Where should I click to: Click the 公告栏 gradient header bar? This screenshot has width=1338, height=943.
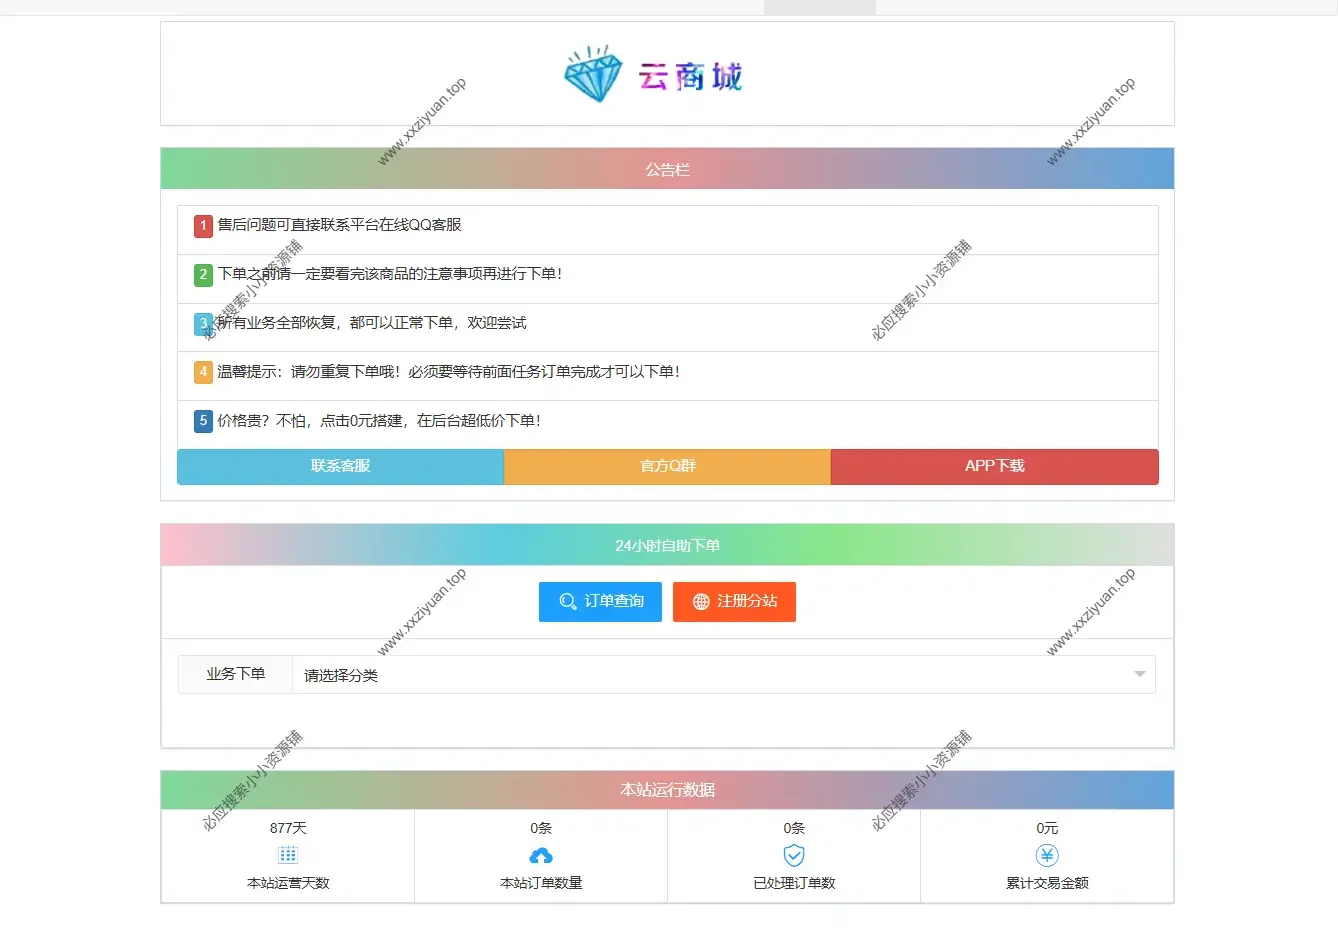[x=667, y=168]
